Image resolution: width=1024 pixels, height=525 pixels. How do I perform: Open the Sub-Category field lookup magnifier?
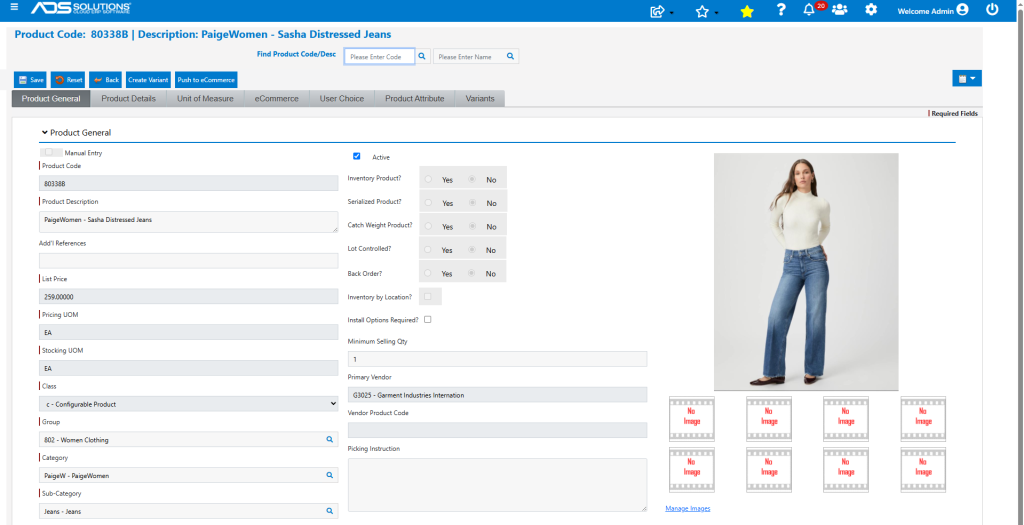(x=330, y=511)
